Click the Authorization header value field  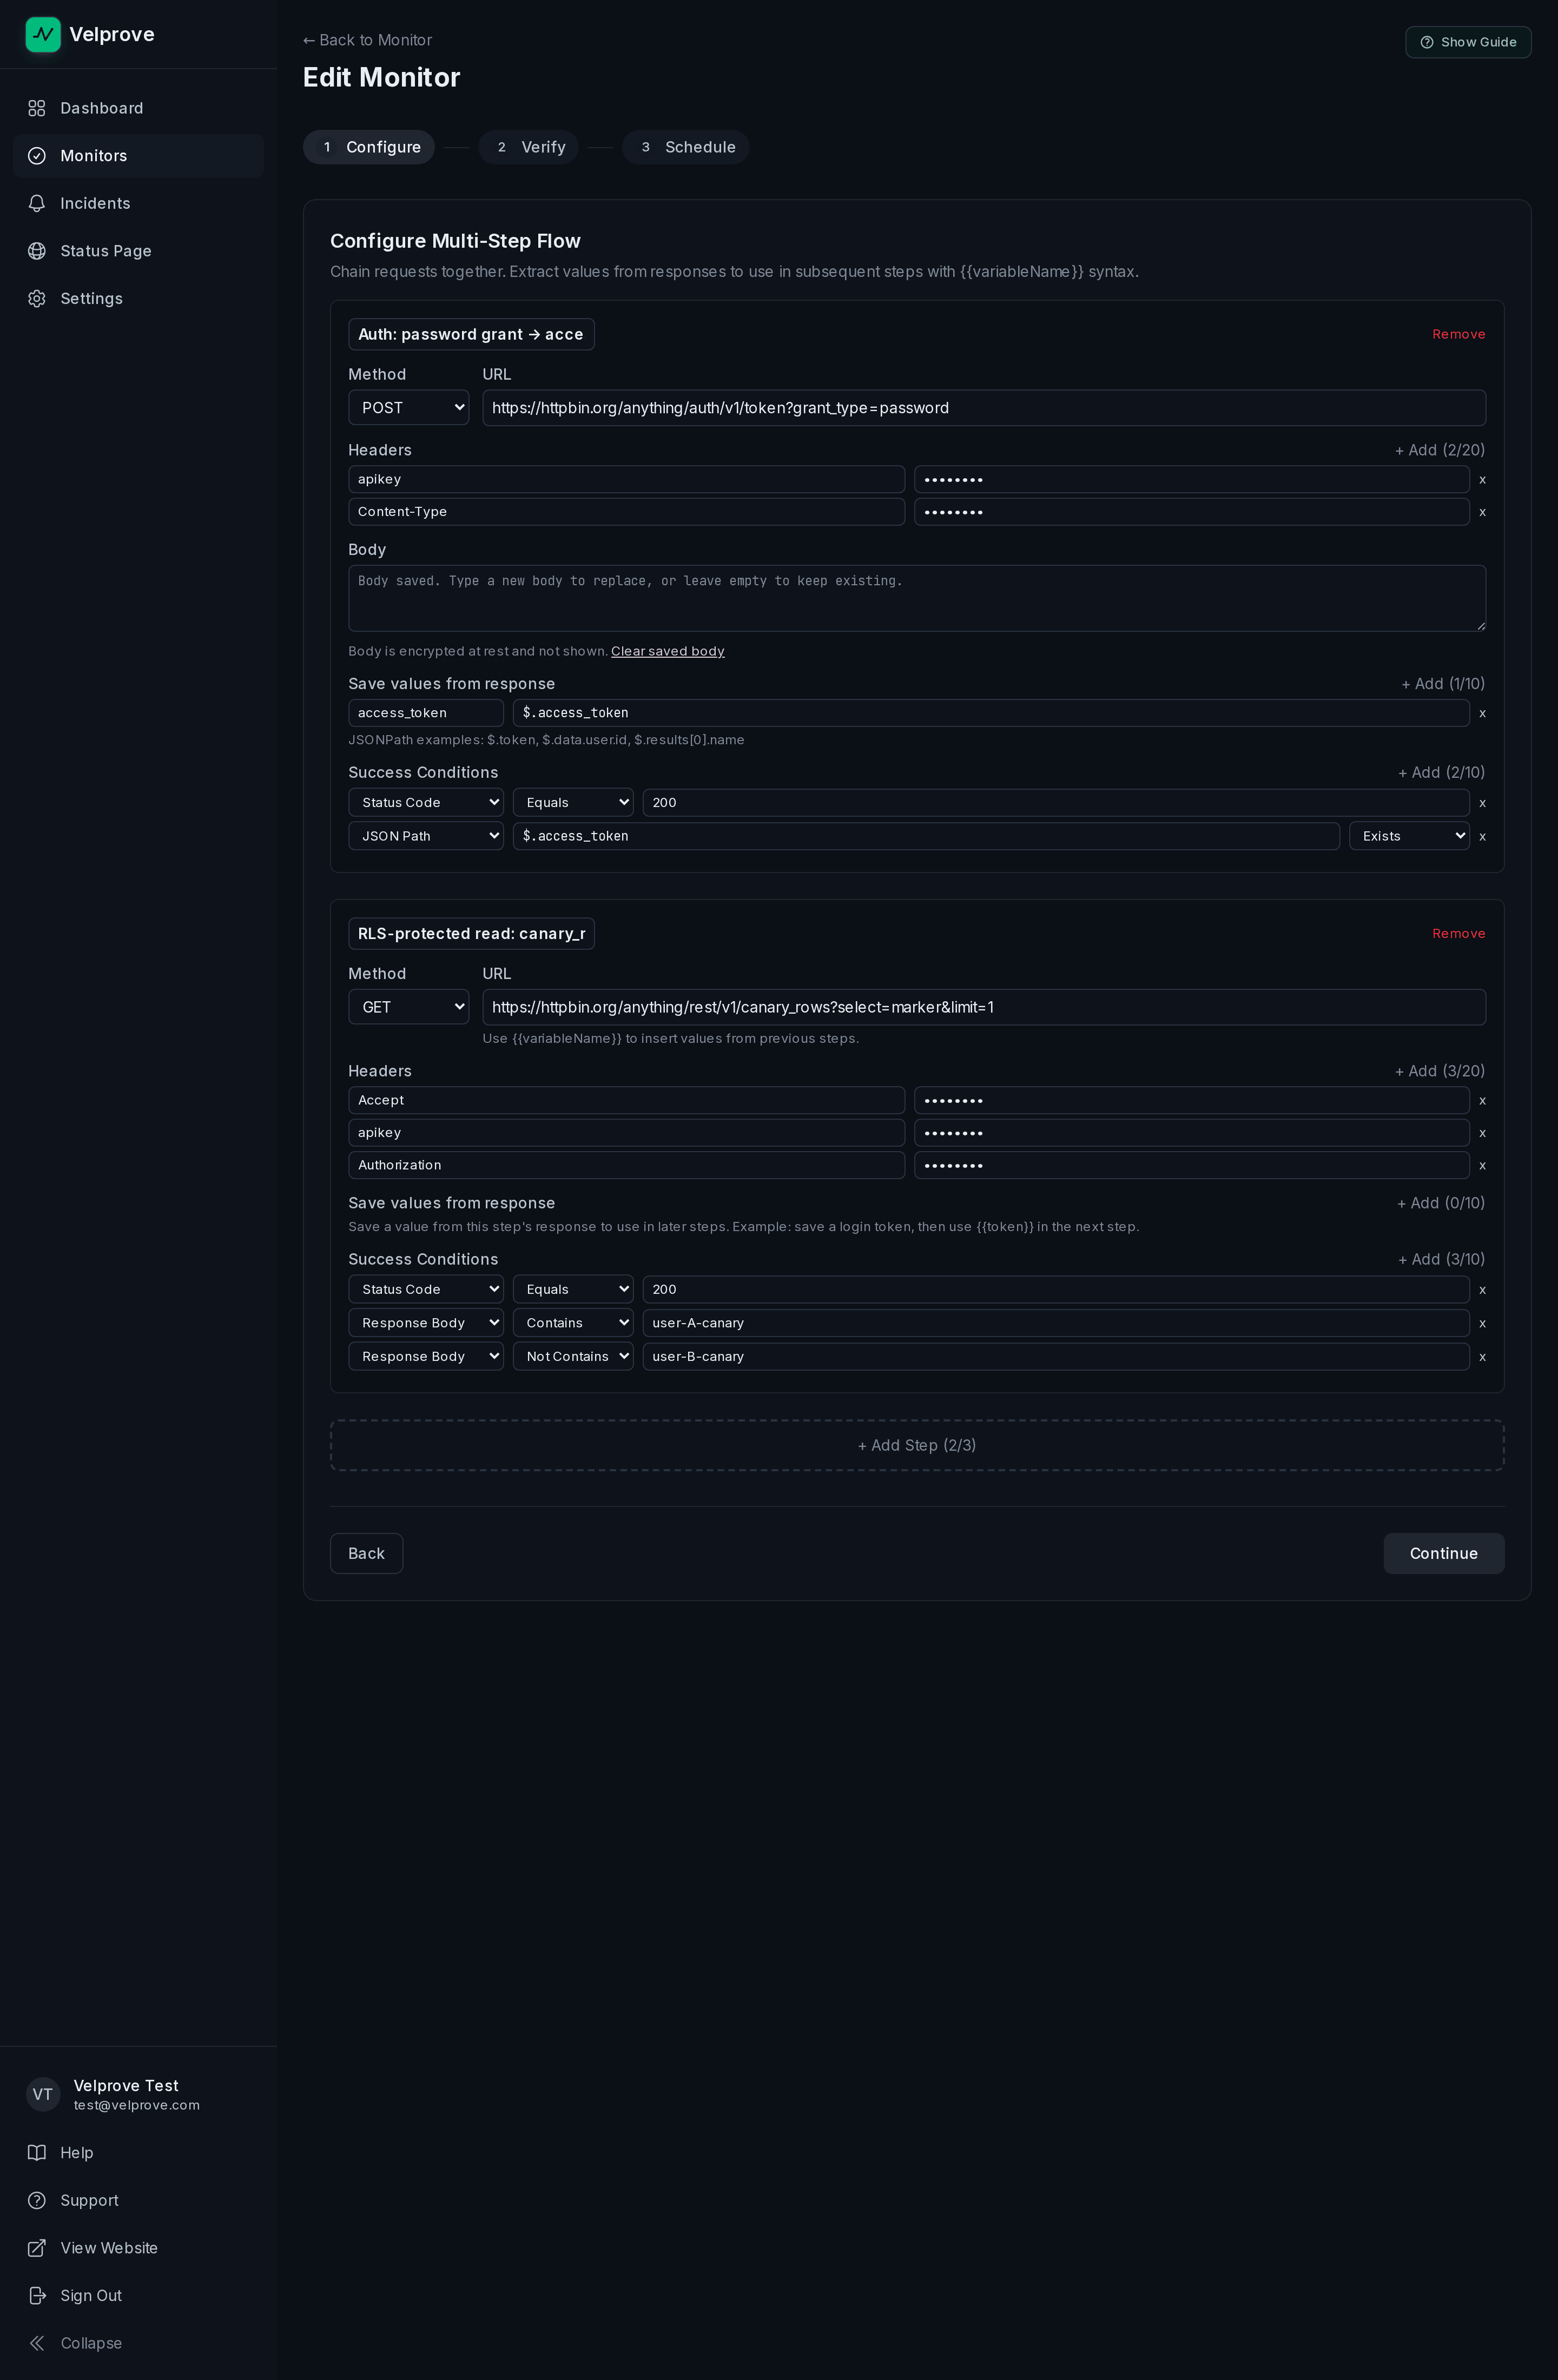click(x=1192, y=1165)
